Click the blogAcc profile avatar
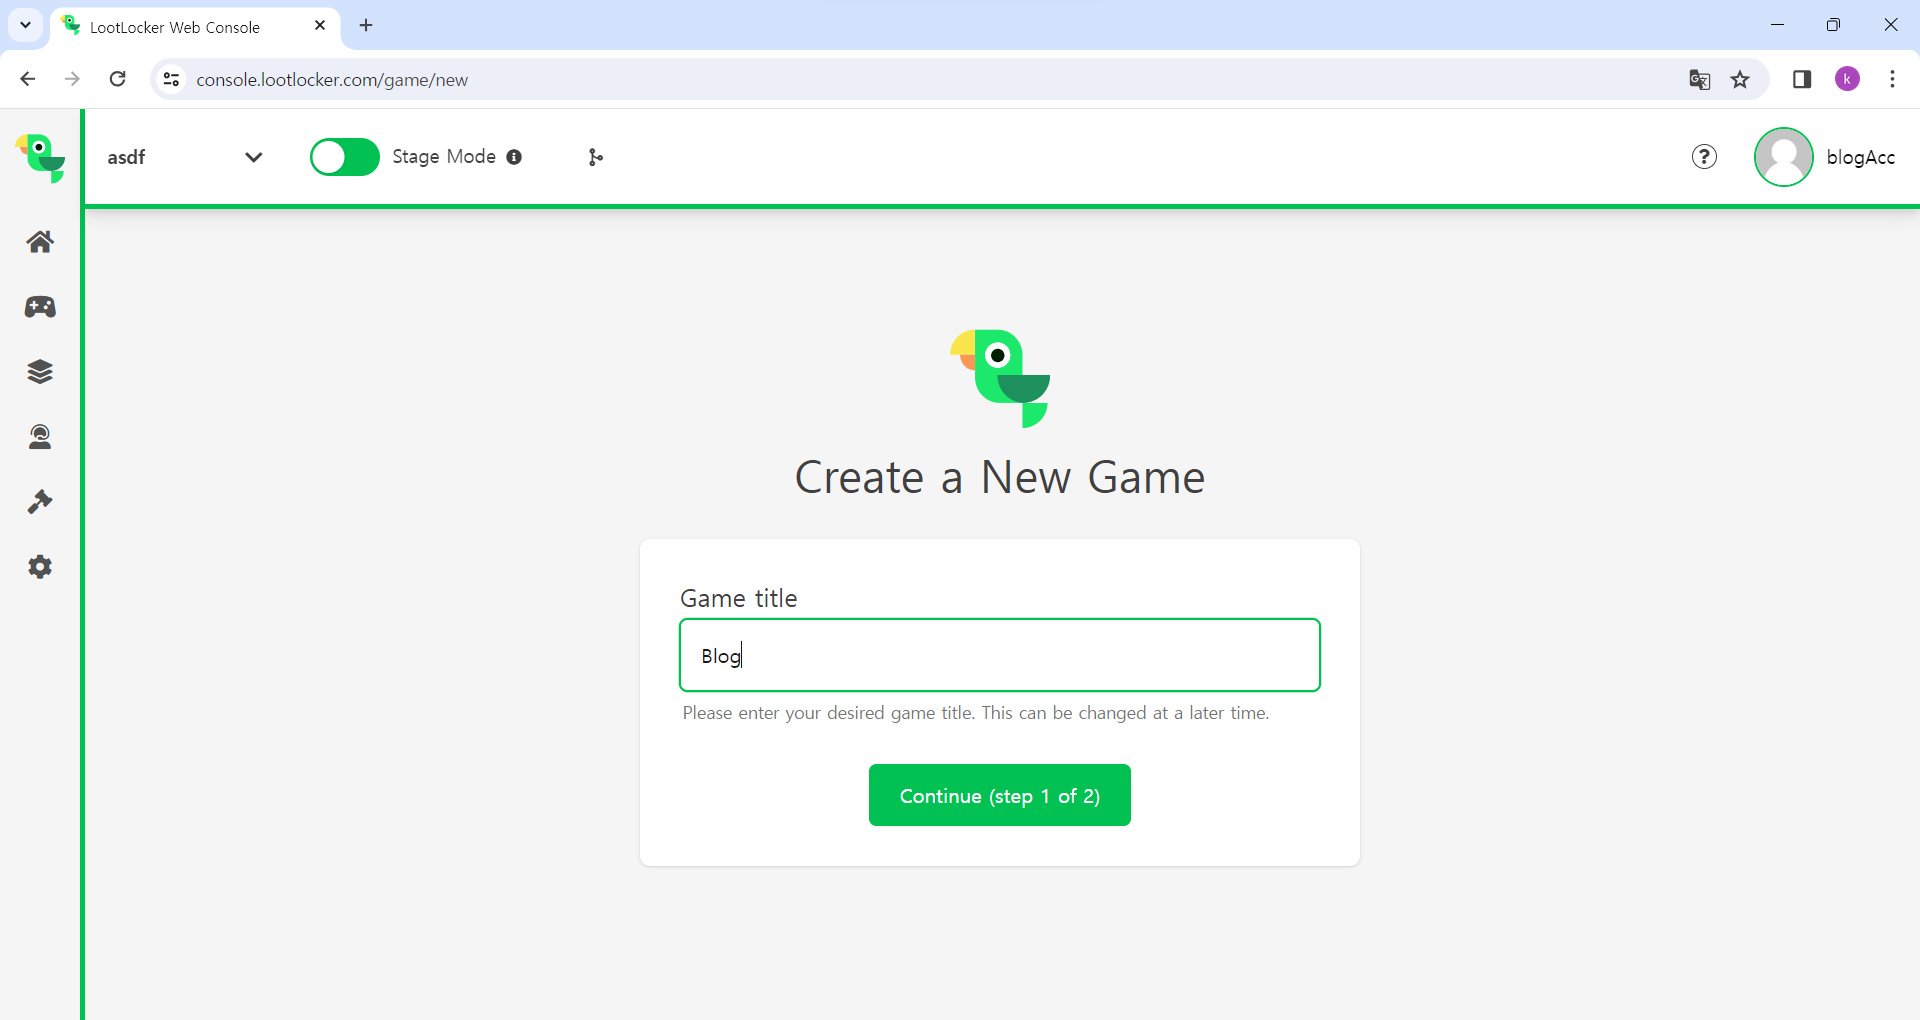Image resolution: width=1920 pixels, height=1020 pixels. 1783,157
